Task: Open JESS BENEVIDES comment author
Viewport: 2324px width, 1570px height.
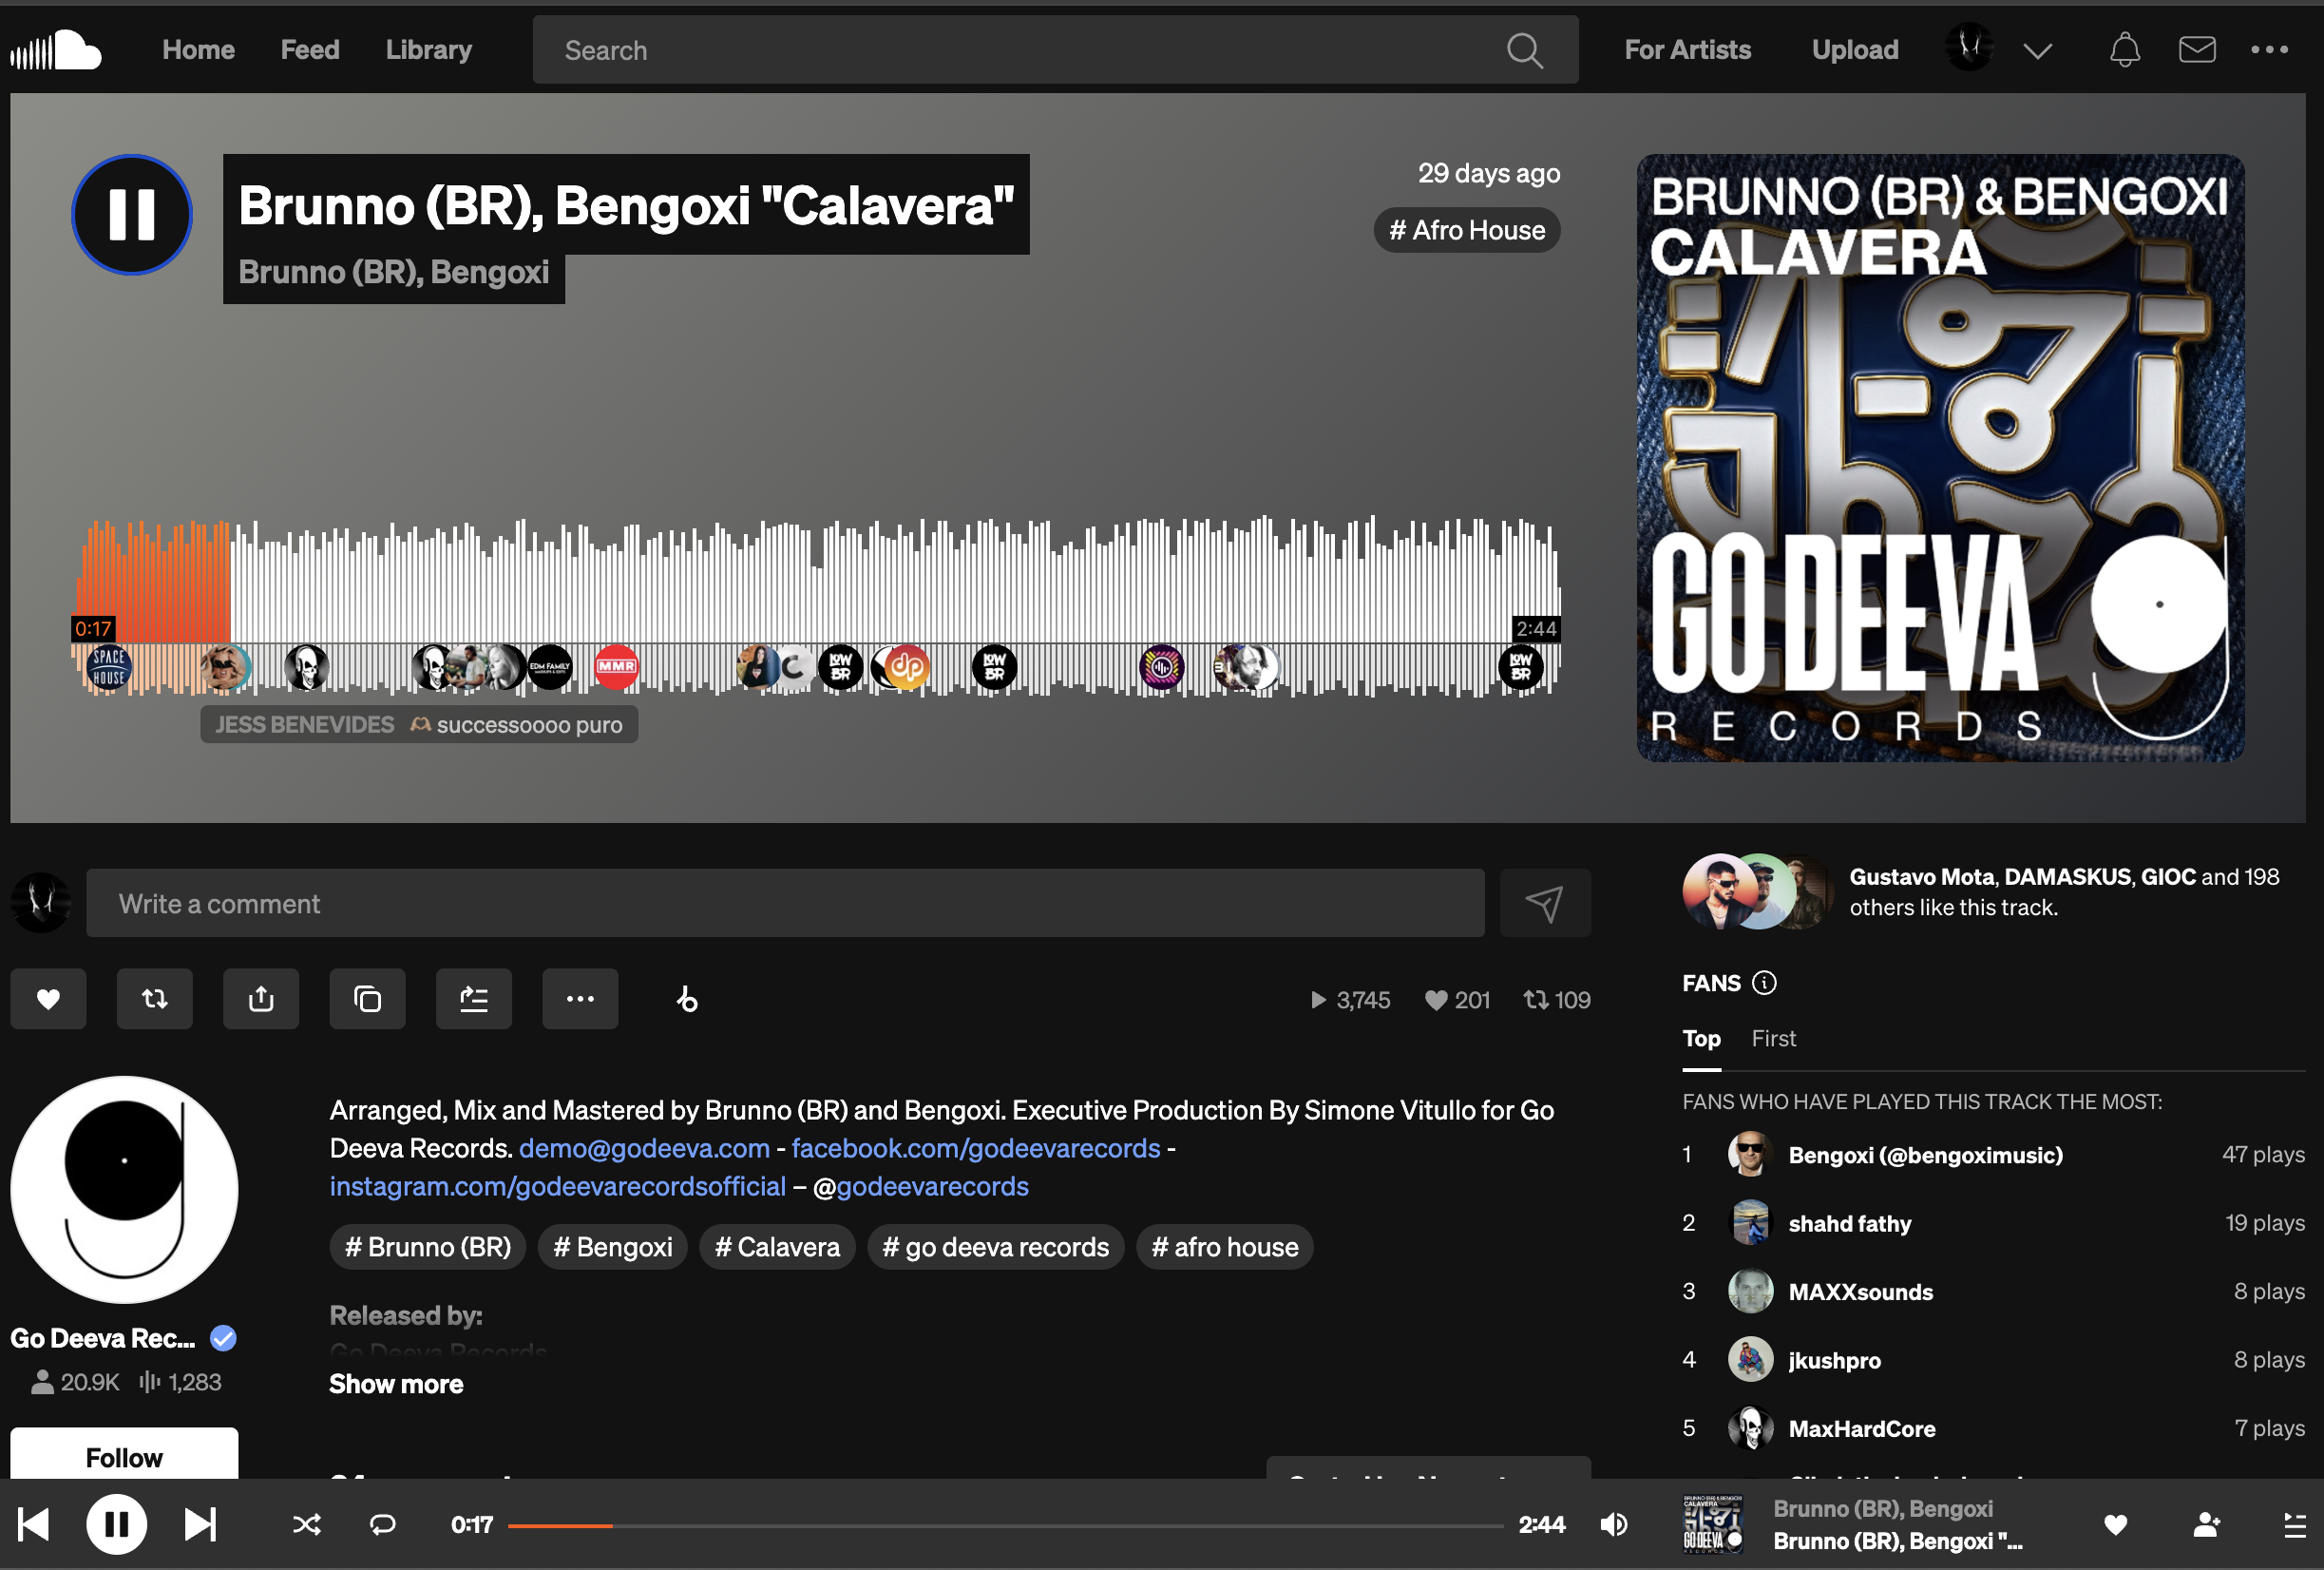Action: tap(304, 725)
